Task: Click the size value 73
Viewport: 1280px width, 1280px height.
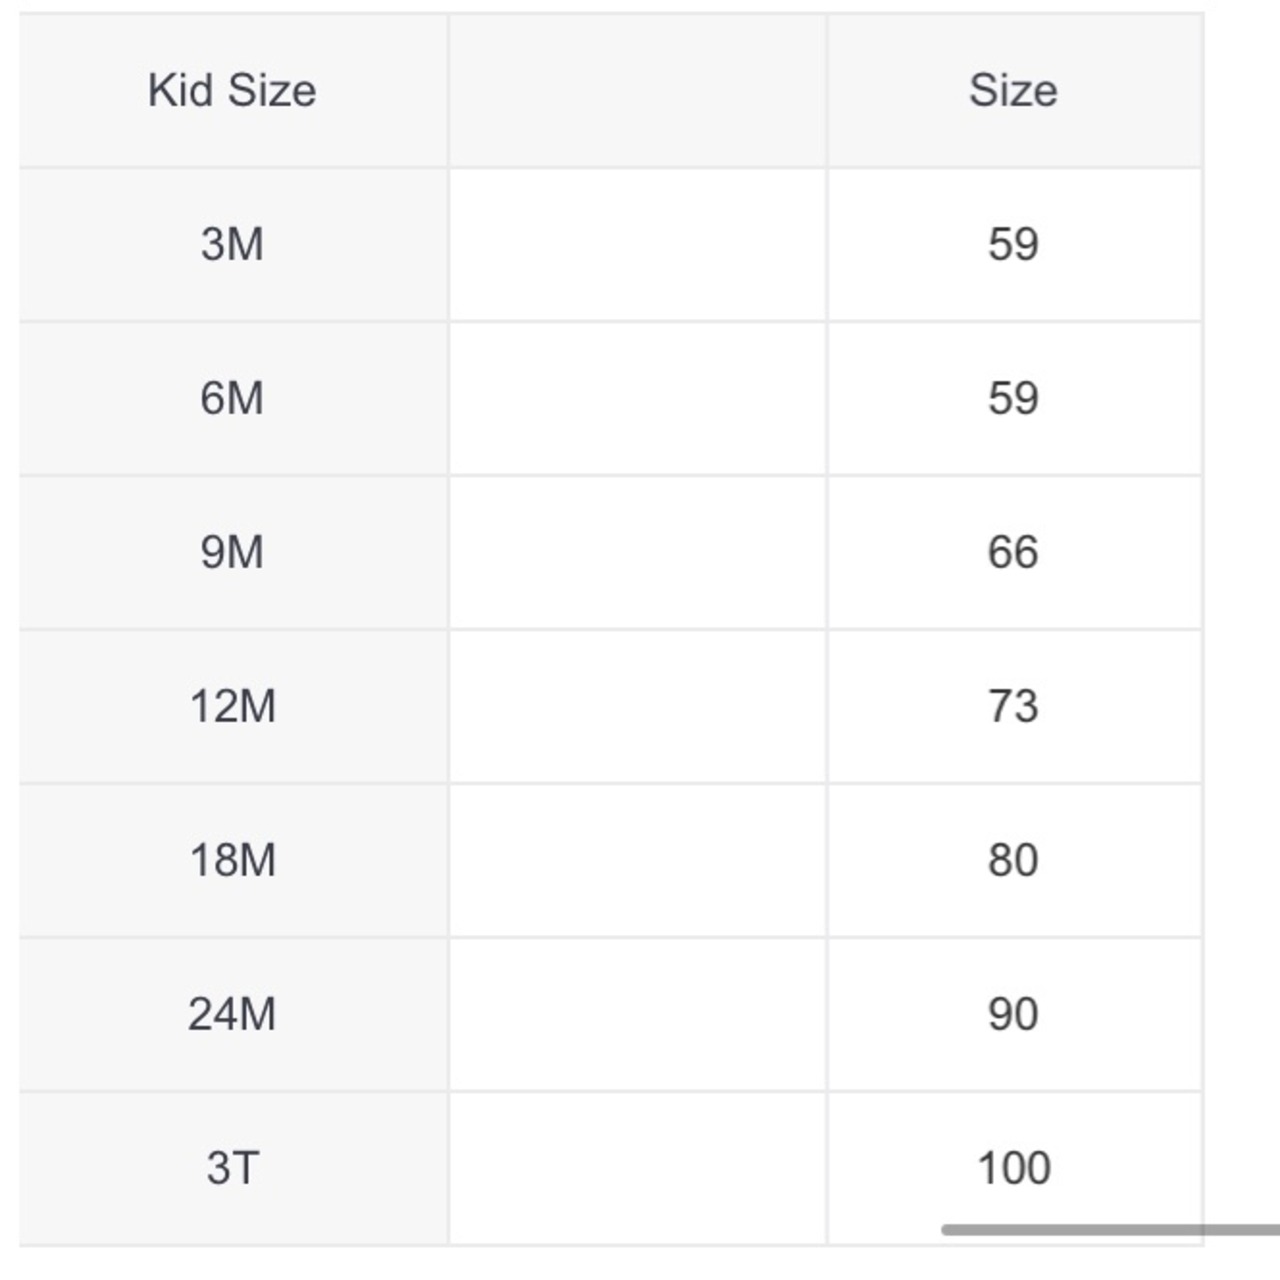Action: click(1014, 707)
